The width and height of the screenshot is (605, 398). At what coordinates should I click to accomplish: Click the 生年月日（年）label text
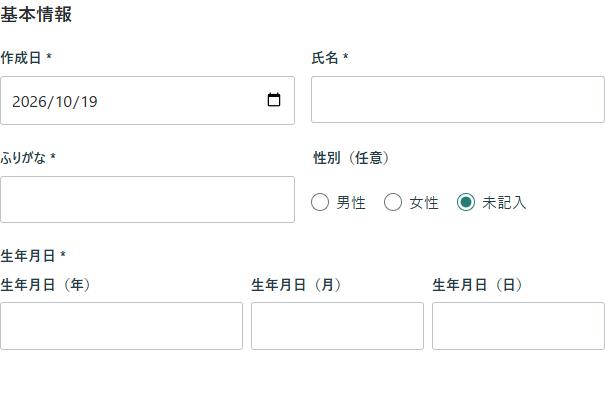(46, 285)
